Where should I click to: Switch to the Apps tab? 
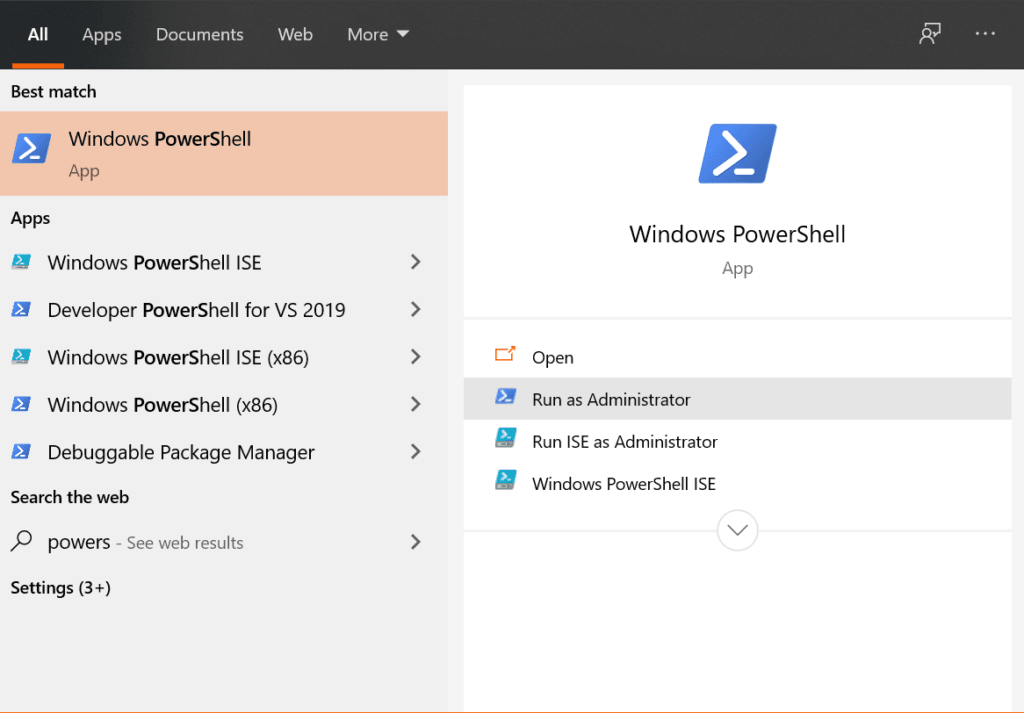[x=102, y=34]
